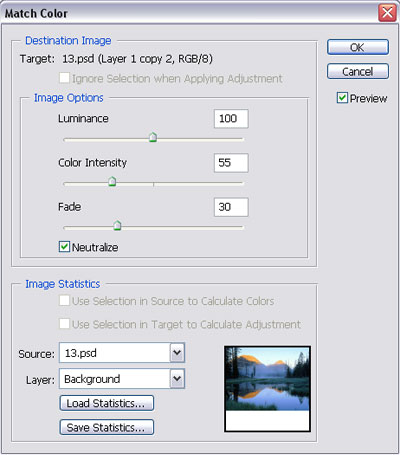This screenshot has width=400, height=455.
Task: Click the Destination Image group heading
Action: coord(68,41)
